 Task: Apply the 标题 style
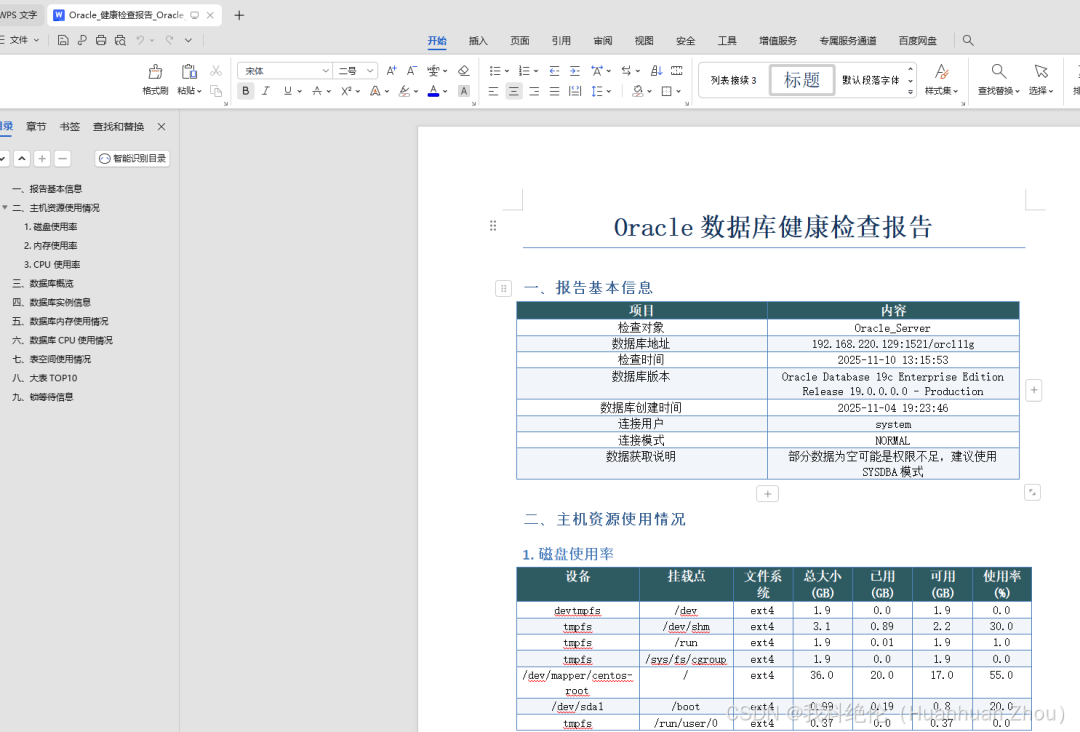pos(802,80)
